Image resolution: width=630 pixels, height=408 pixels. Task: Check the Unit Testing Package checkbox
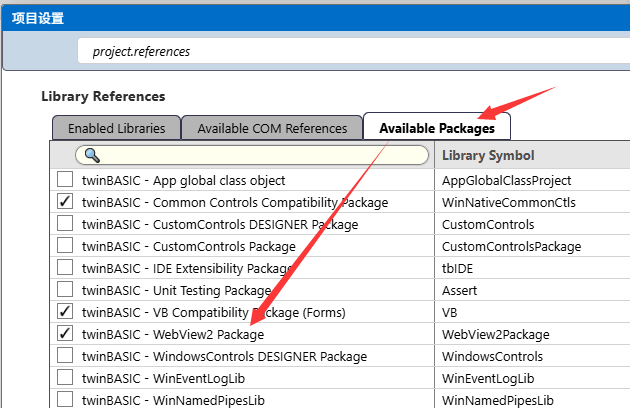point(65,289)
